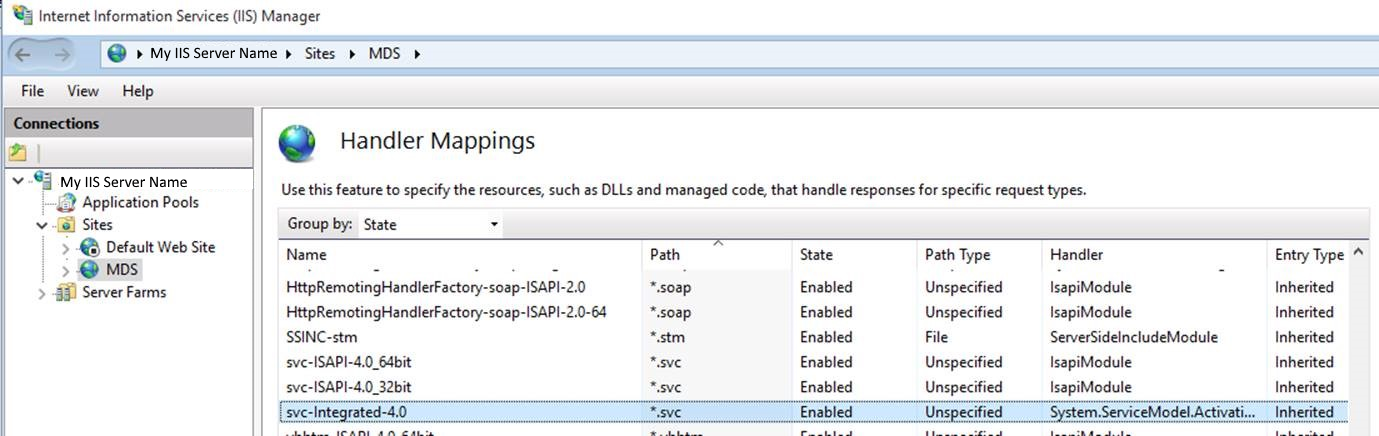
Task: Select Server Farms in tree
Action: tap(124, 292)
